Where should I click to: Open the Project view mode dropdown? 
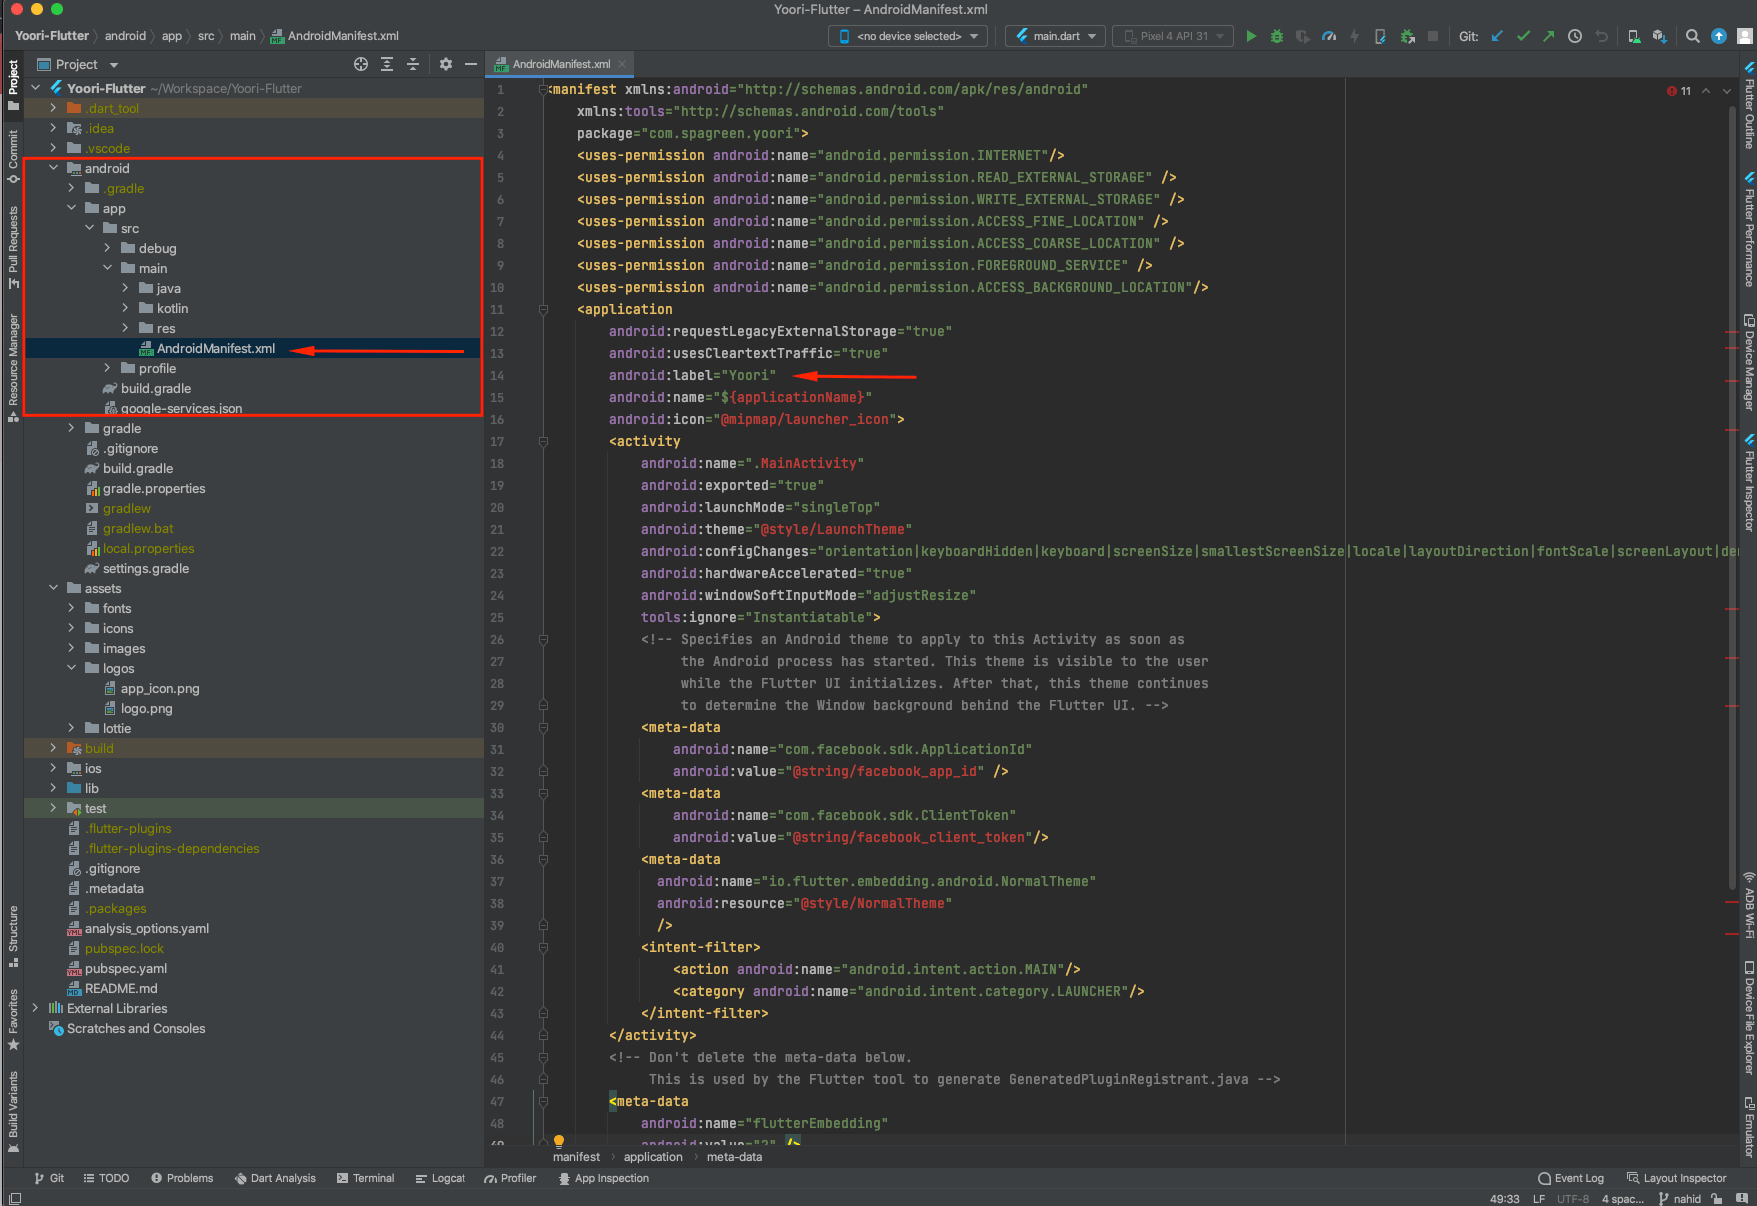(x=78, y=64)
